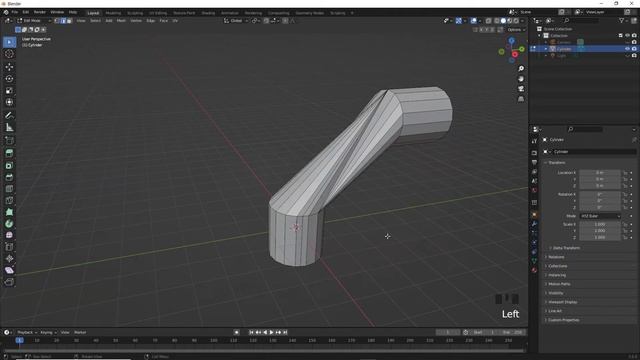Expand the Viewport Display panel

561,302
